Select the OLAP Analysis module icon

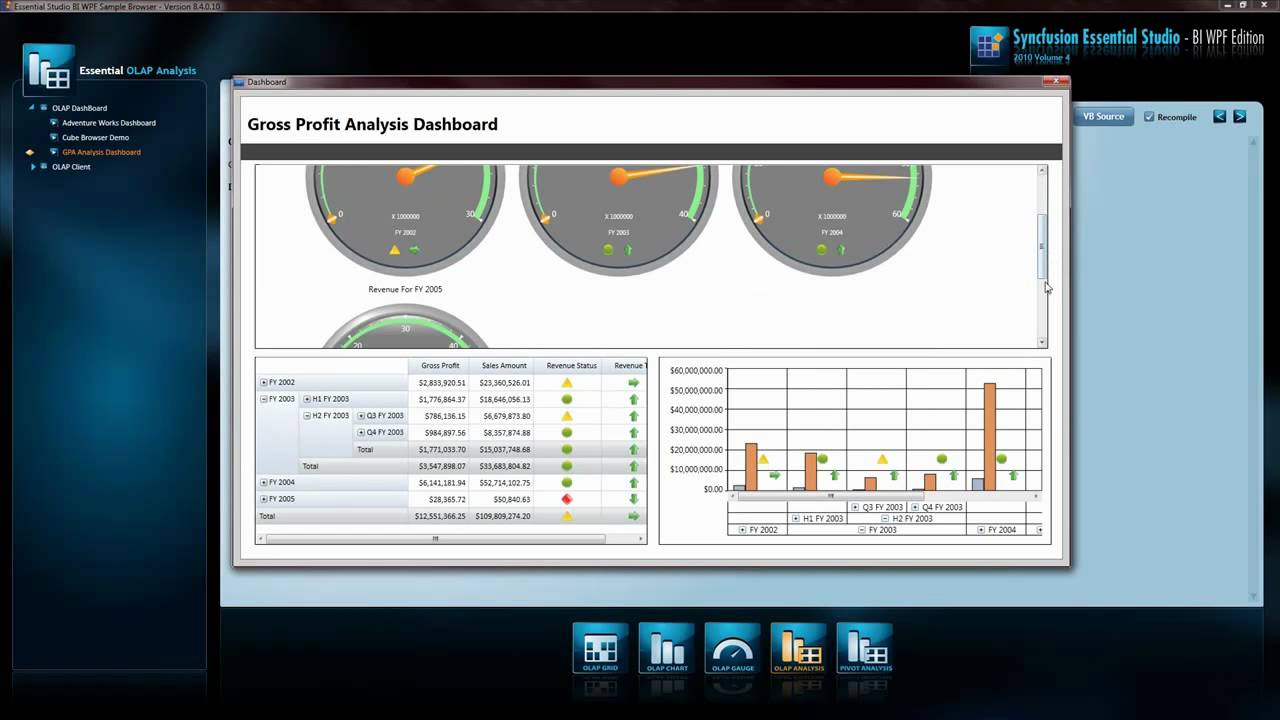798,648
